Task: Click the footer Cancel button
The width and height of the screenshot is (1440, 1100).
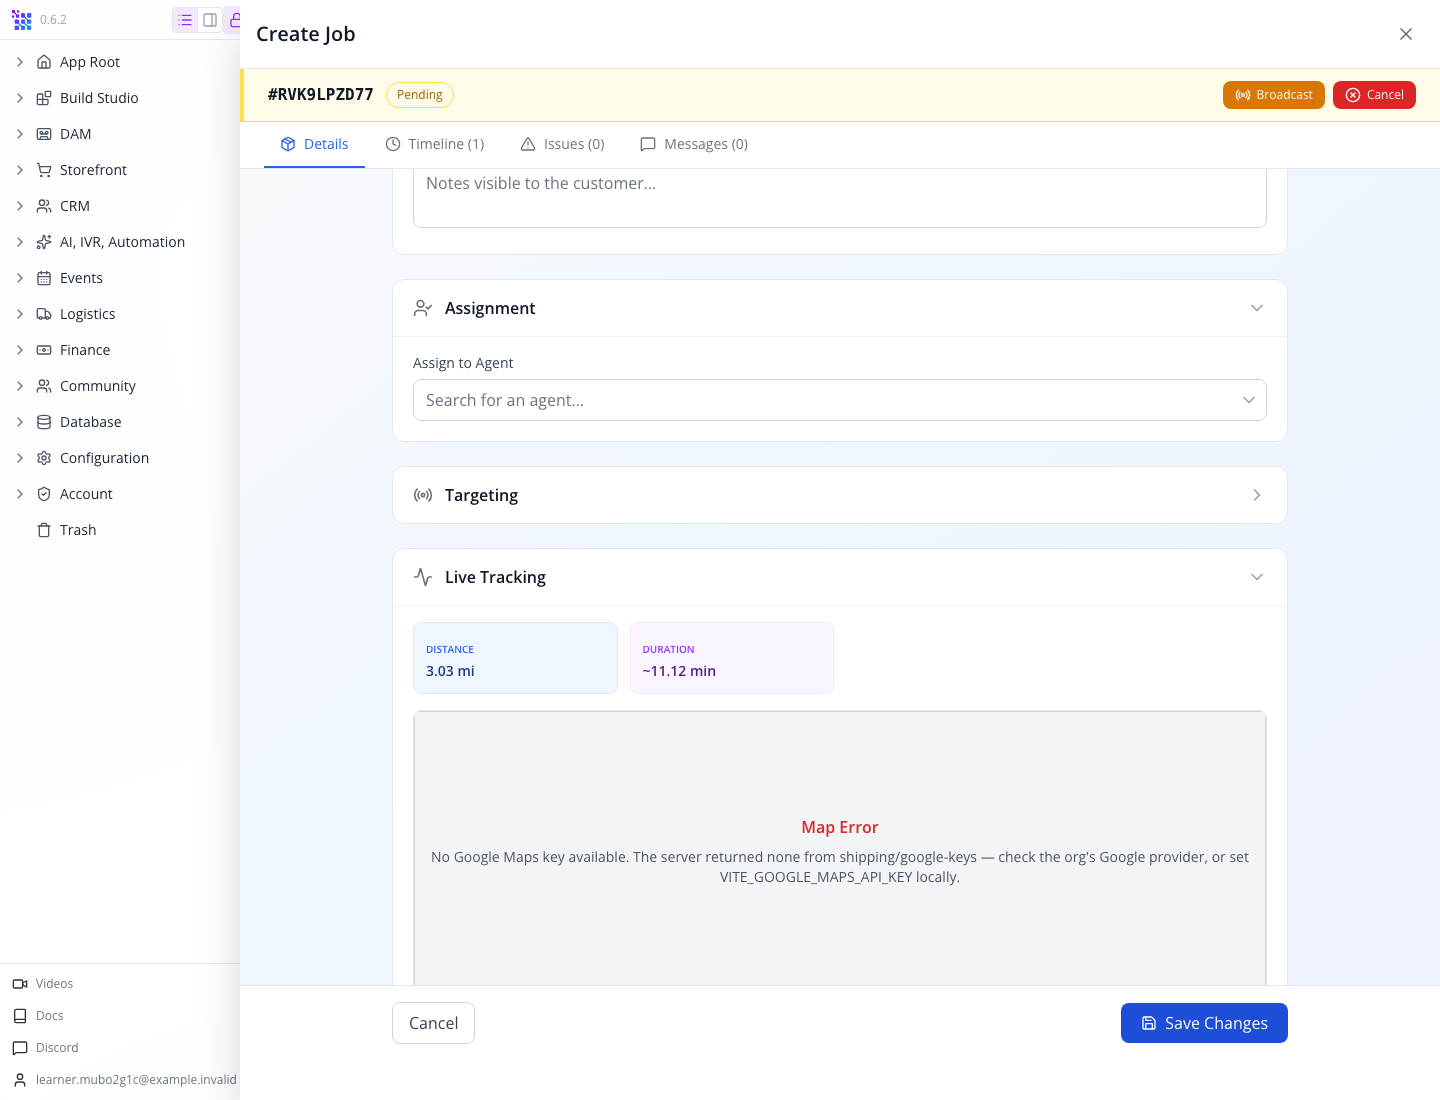Action: [x=433, y=1023]
